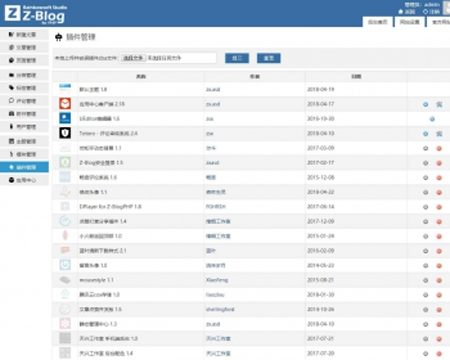
Task: Delete the plugin dated 2017-07-21
Action: coord(439,339)
